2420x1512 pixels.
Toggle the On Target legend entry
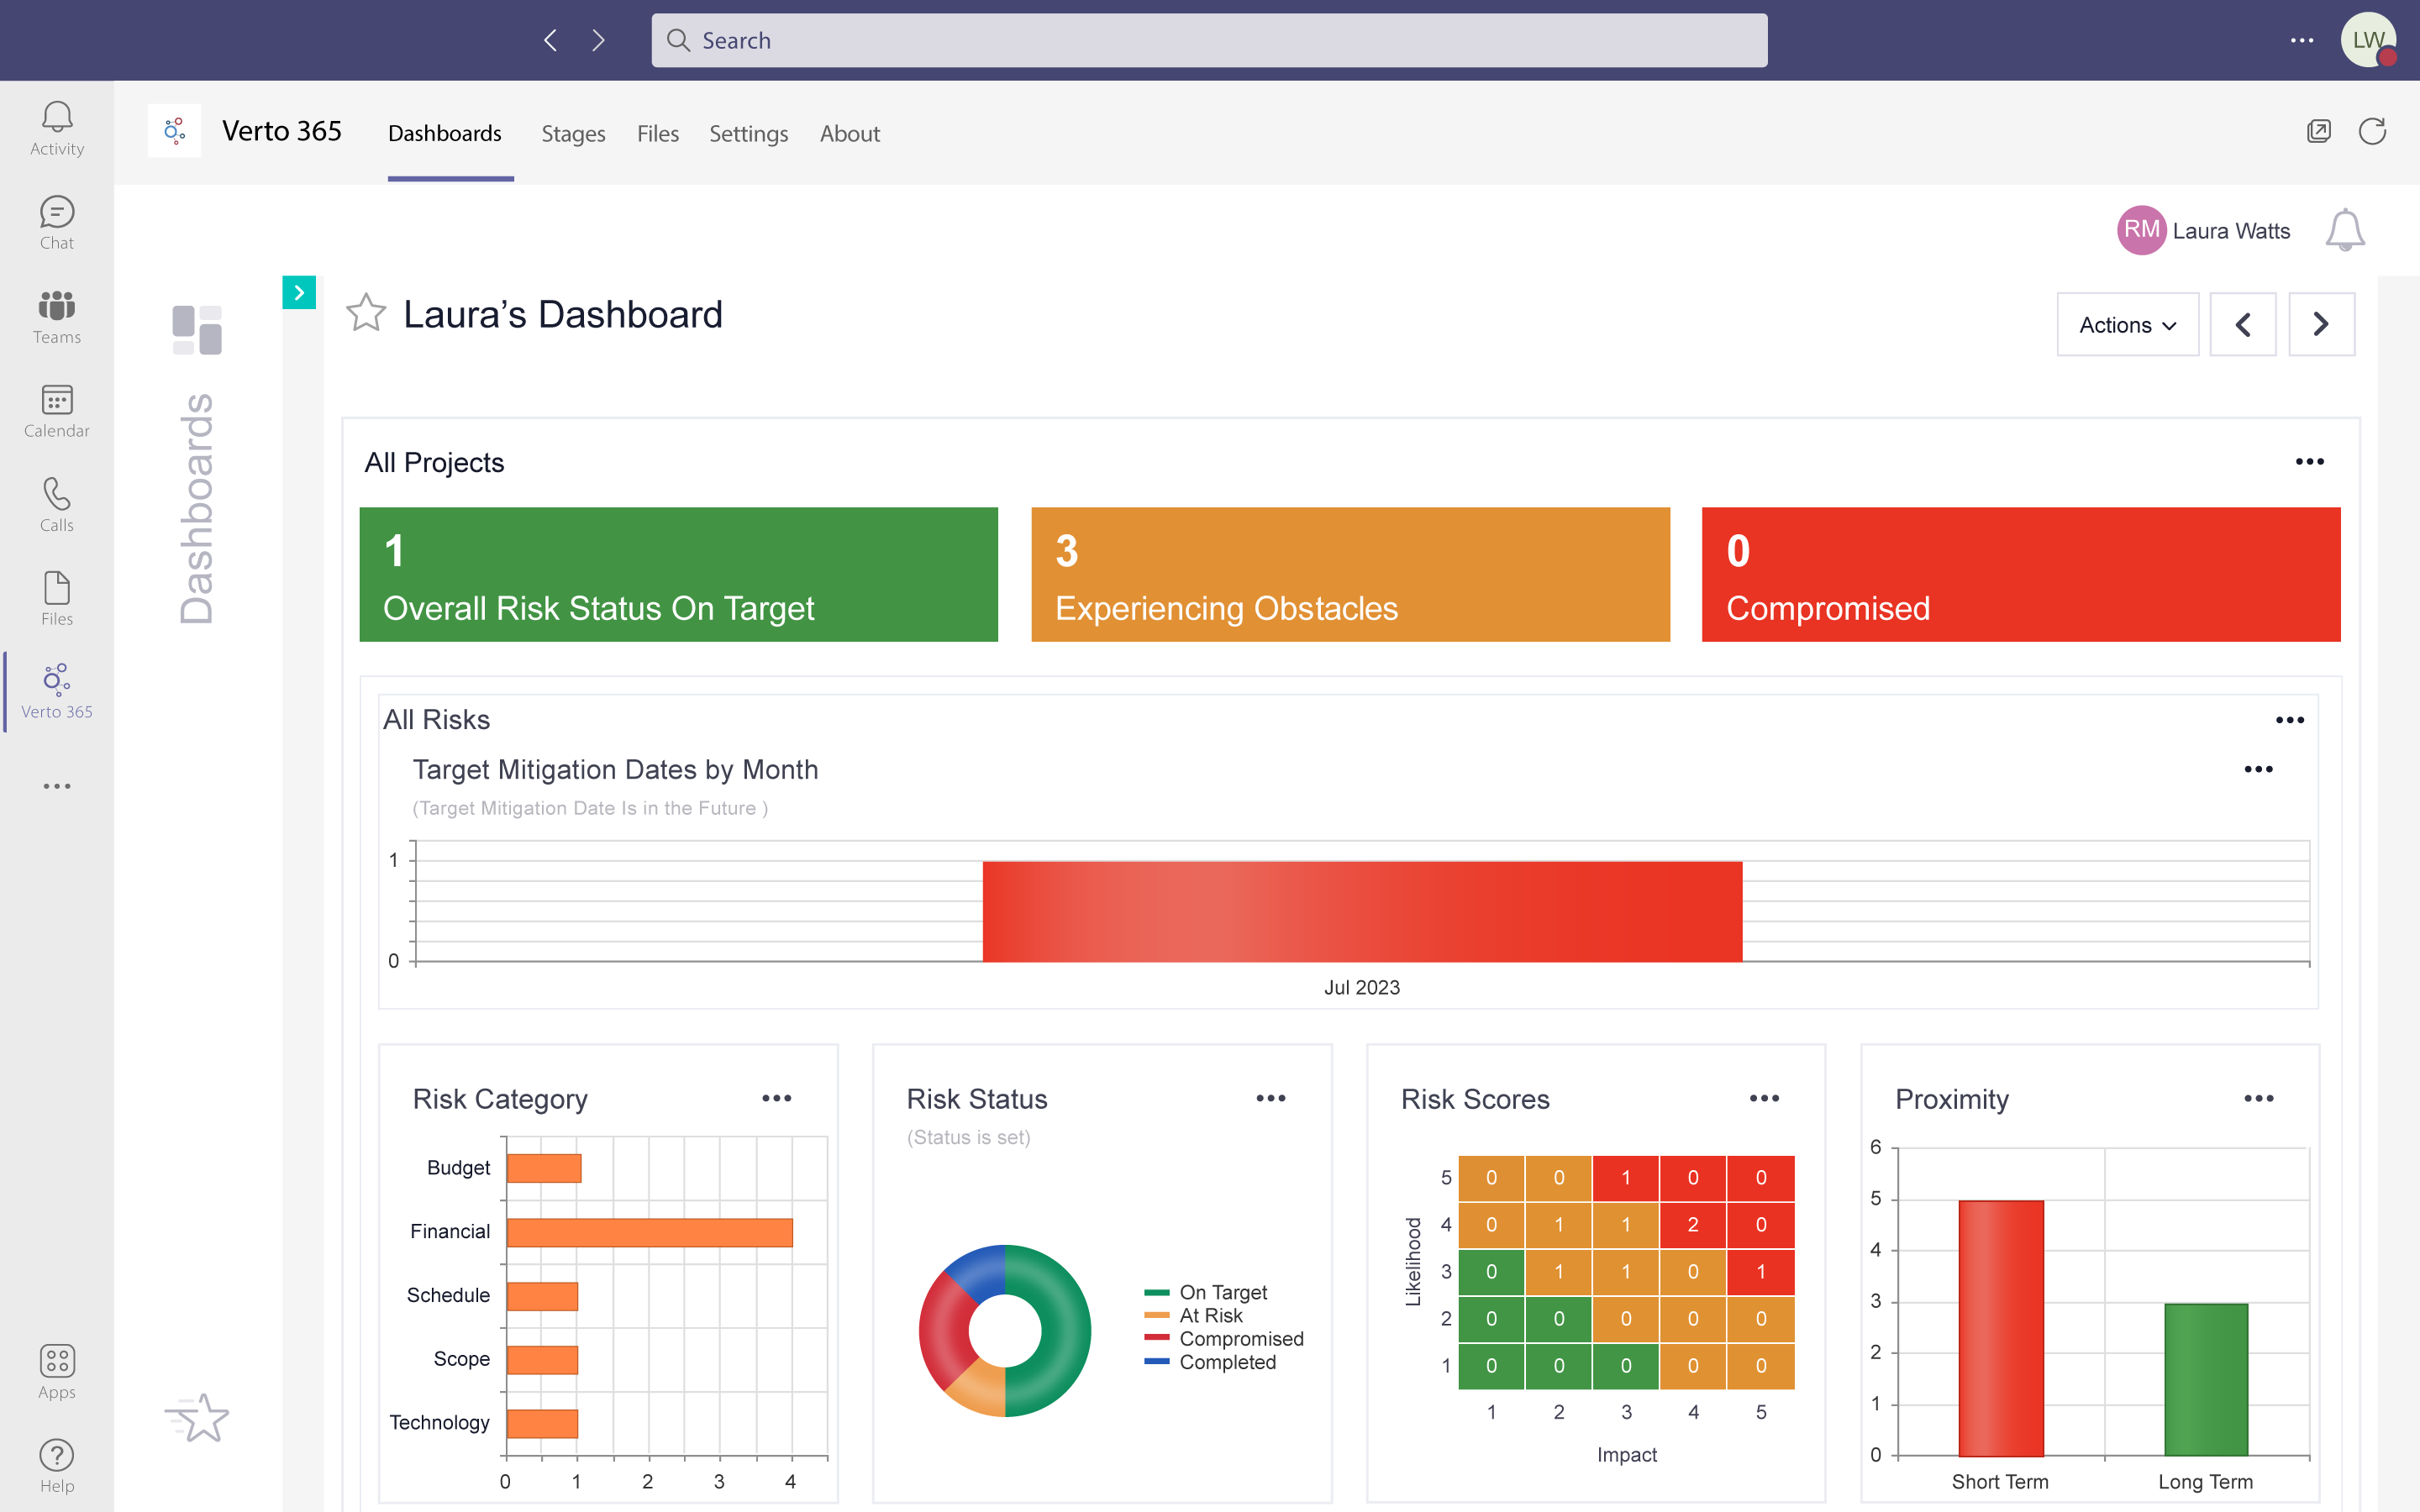(1222, 1292)
